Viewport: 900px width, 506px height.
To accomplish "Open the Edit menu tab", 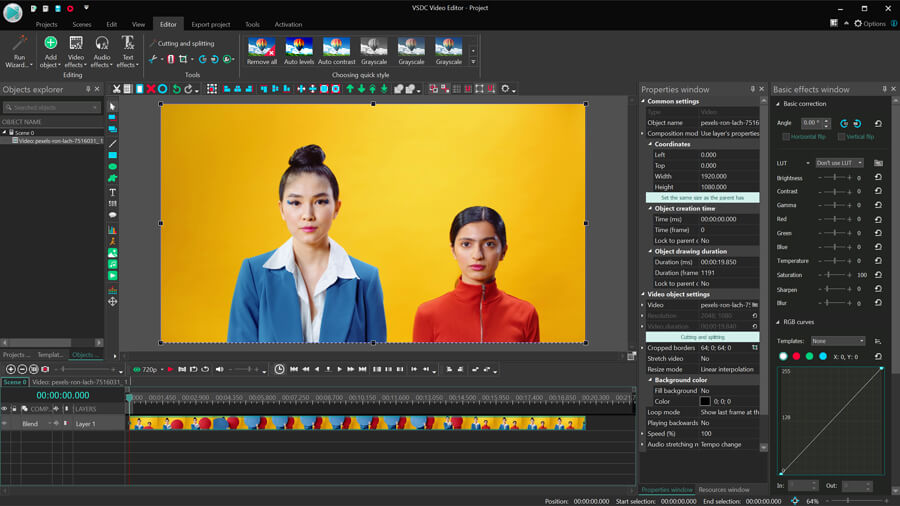I will [111, 24].
